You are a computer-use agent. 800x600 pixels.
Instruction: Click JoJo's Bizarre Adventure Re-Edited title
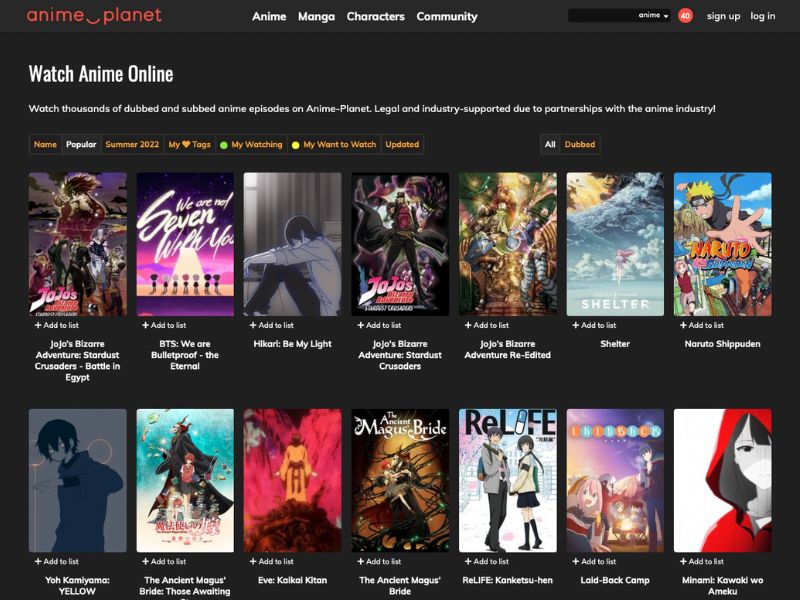tap(508, 349)
